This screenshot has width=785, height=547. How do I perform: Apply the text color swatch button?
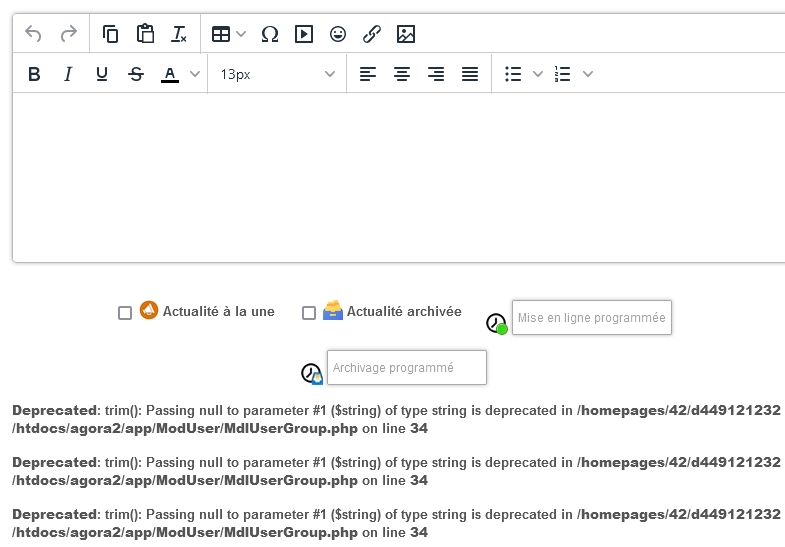(x=169, y=74)
